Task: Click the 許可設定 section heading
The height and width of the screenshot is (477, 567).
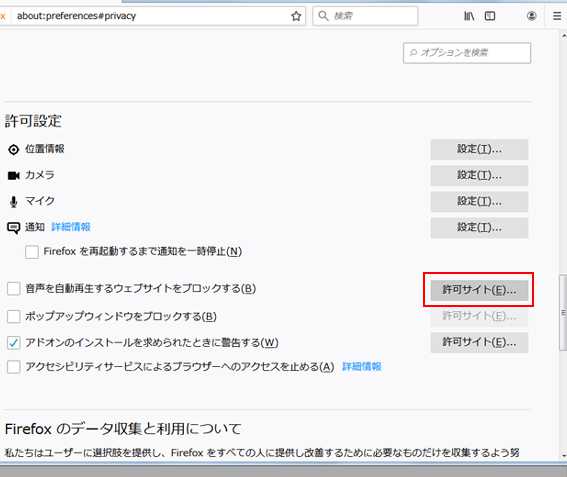Action: pos(33,121)
